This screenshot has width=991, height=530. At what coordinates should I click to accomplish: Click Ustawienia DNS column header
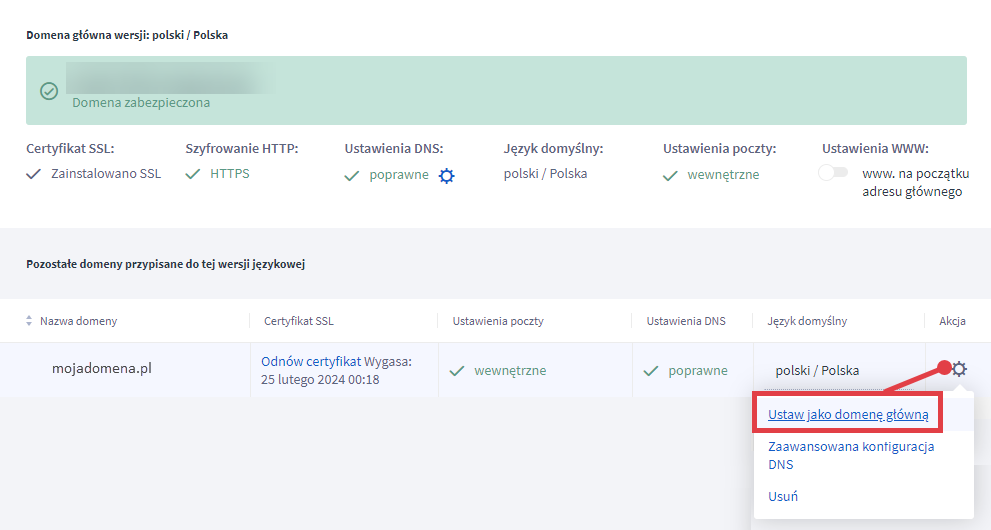[x=686, y=321]
